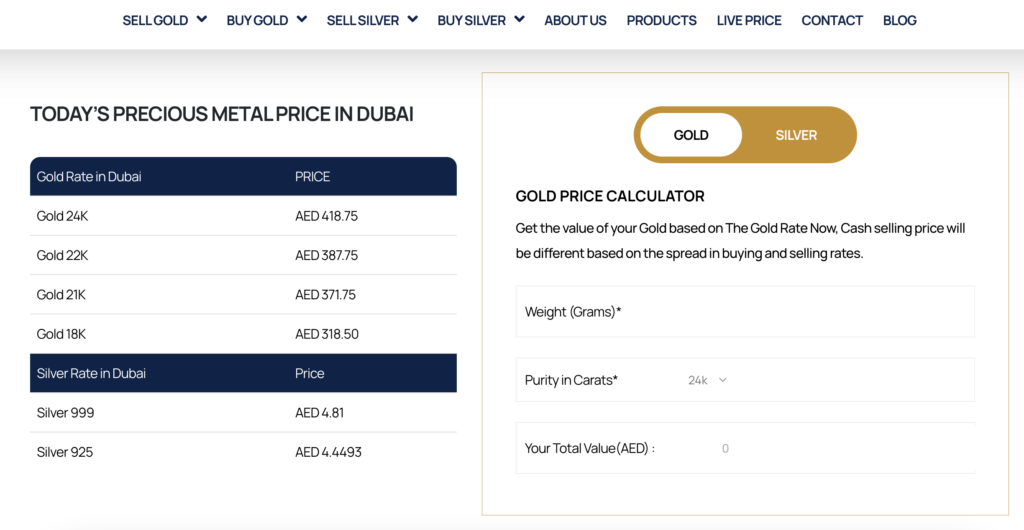The height and width of the screenshot is (530, 1024).
Task: Open the Buy Silver menu
Action: (472, 20)
